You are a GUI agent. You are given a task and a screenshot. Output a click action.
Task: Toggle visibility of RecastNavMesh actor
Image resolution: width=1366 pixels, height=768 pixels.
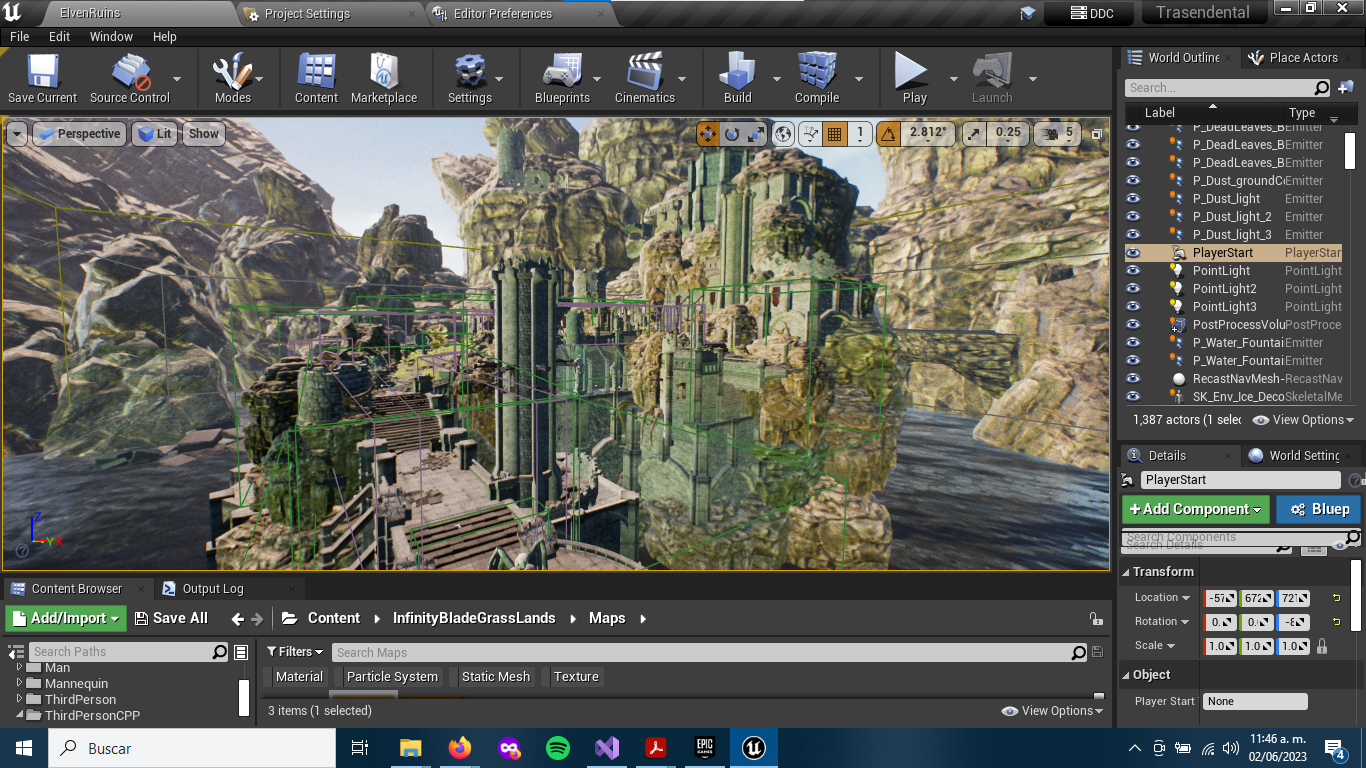[1133, 379]
